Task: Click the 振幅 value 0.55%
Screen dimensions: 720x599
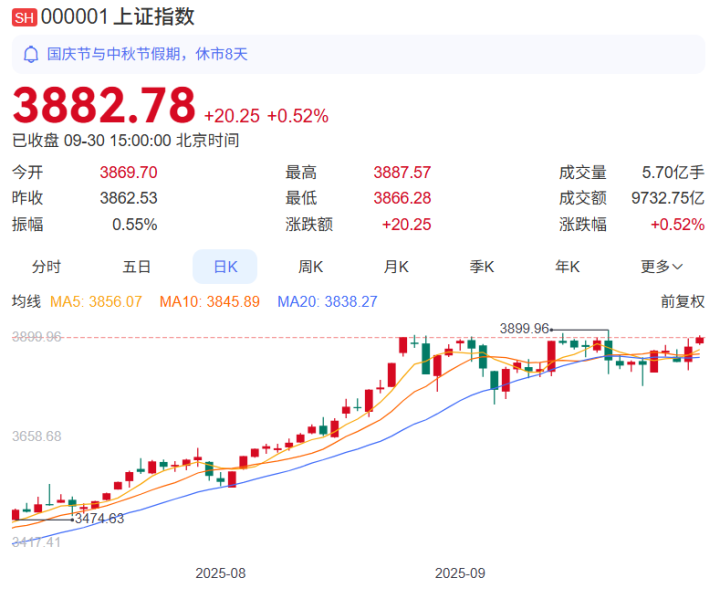Action: tap(135, 224)
